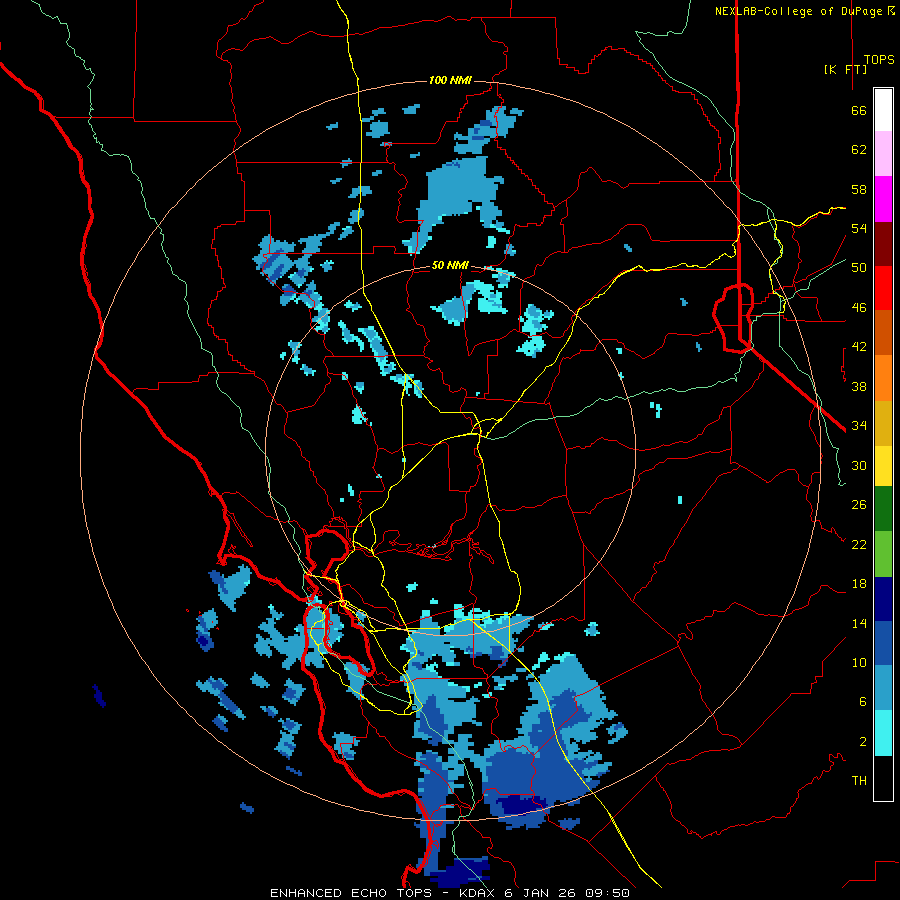Pick the bright orange legend swatch

pyautogui.click(x=883, y=378)
